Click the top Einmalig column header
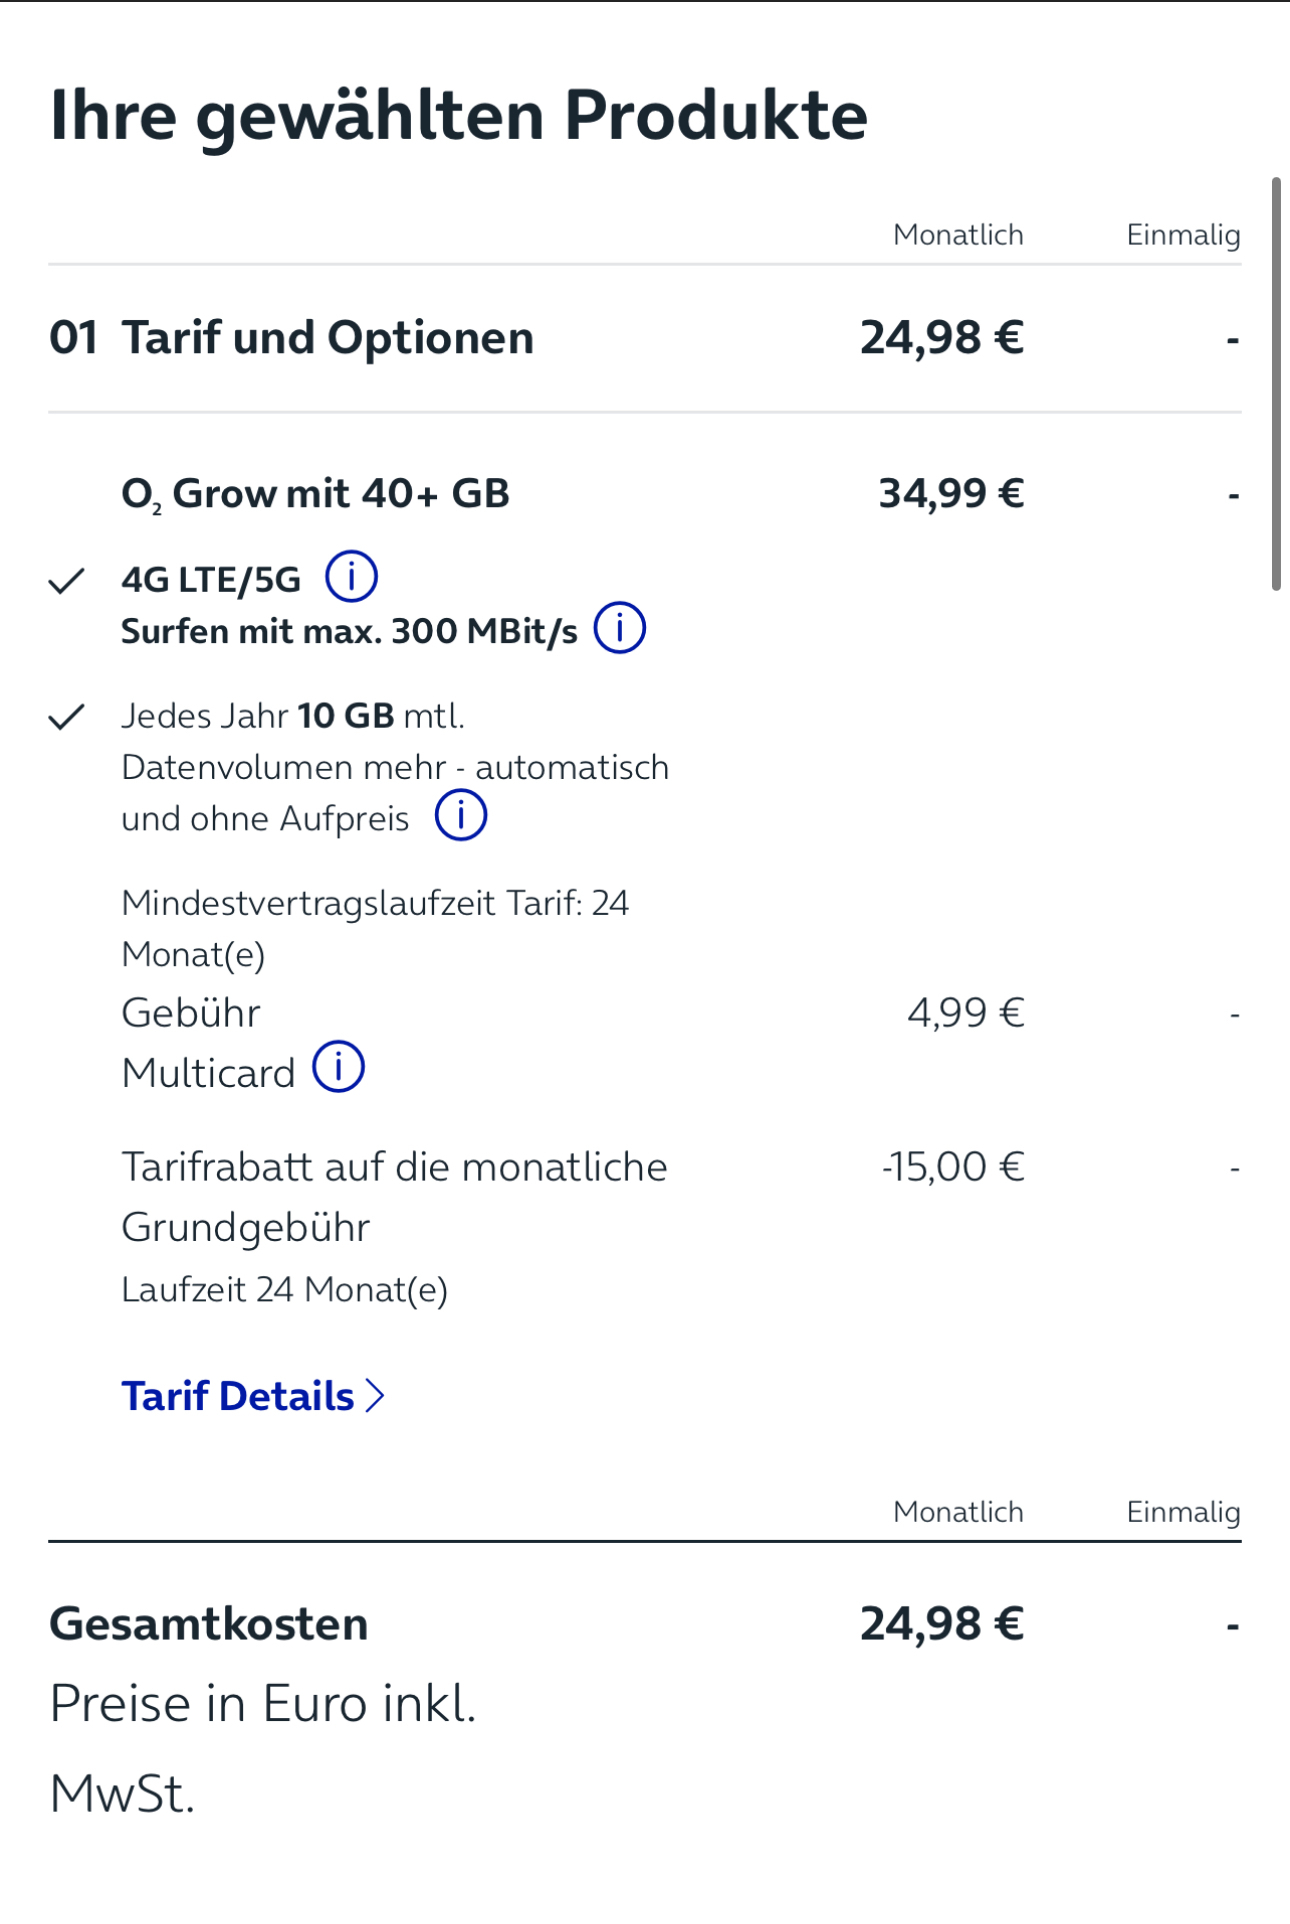The height and width of the screenshot is (1924, 1290). point(1183,235)
